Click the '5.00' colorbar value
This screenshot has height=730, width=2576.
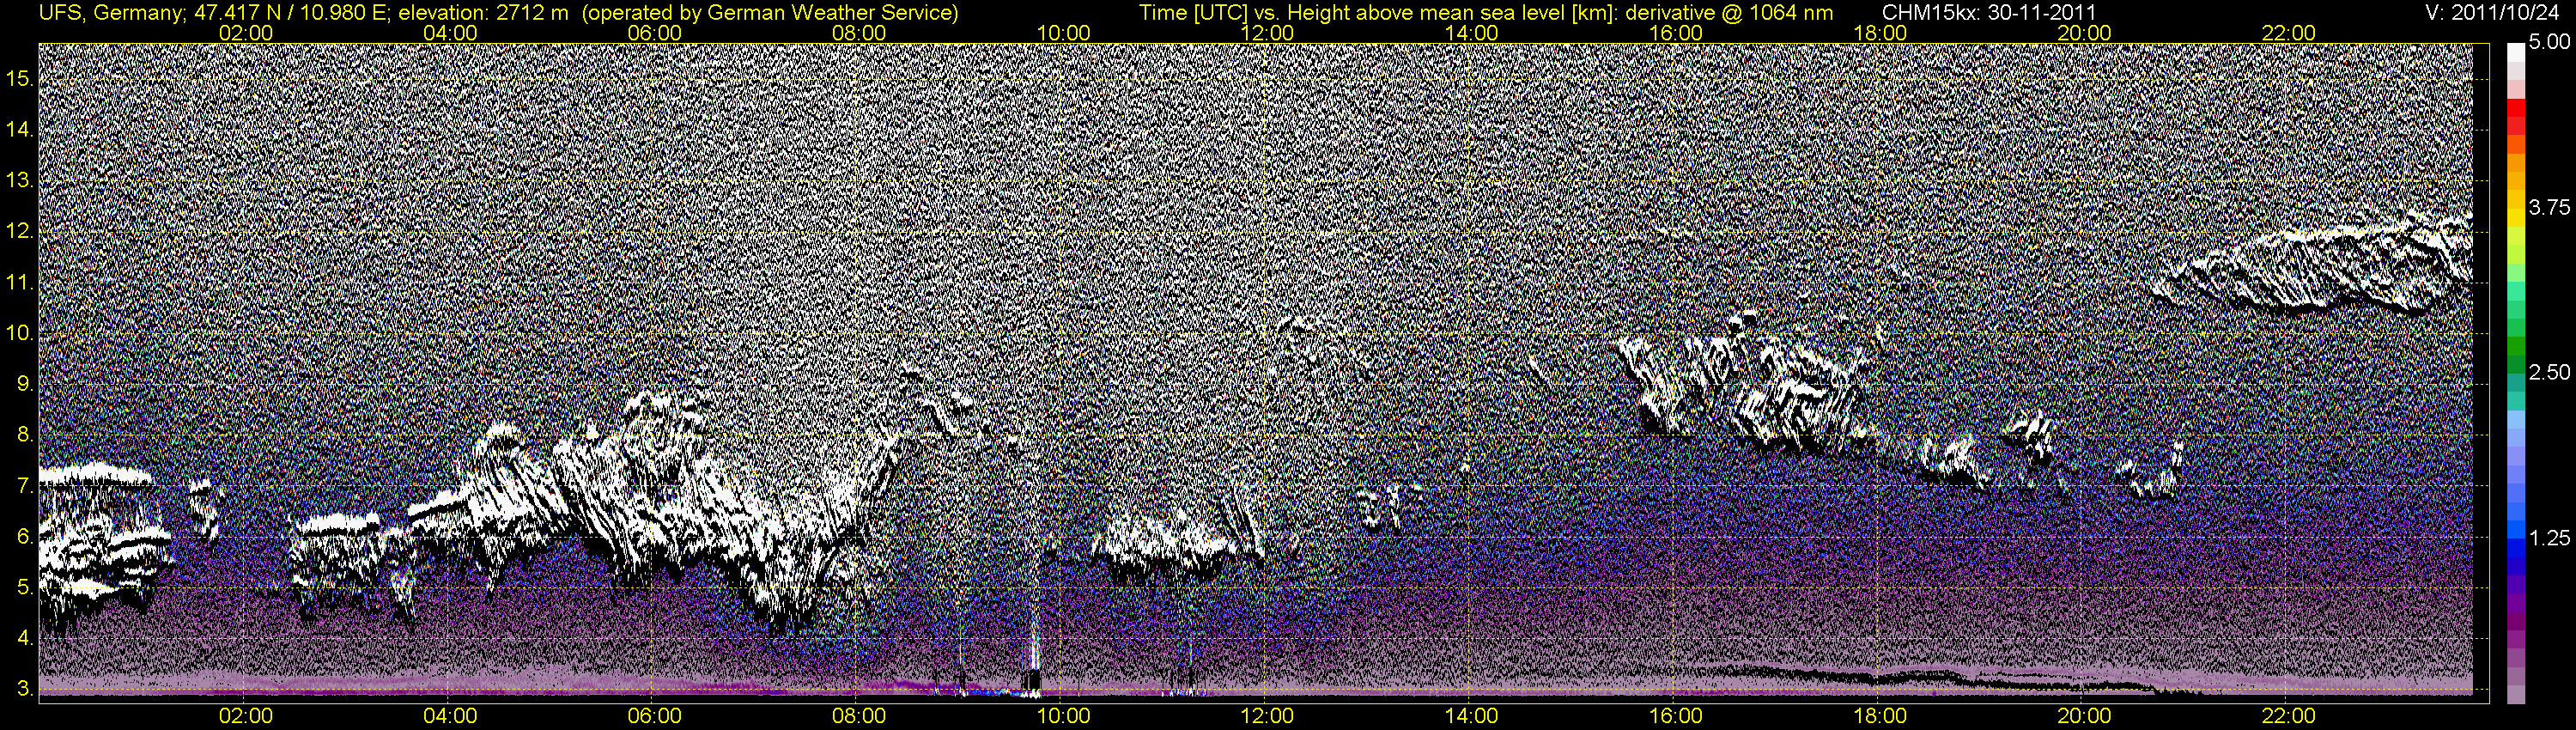click(x=2549, y=43)
